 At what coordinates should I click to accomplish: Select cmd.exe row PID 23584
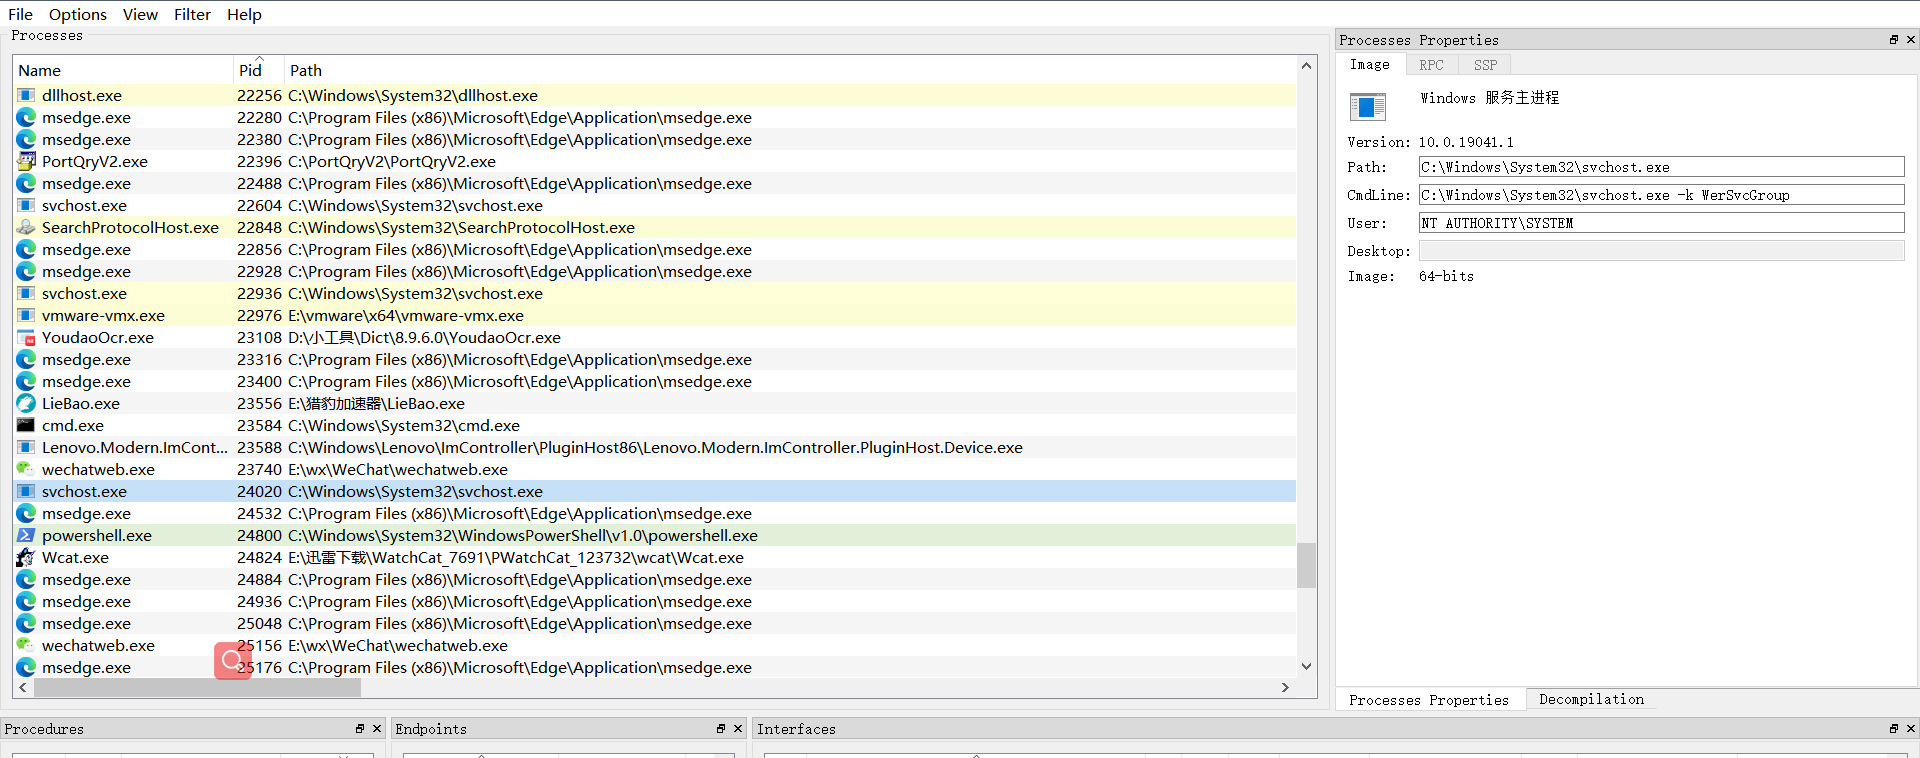pos(655,426)
